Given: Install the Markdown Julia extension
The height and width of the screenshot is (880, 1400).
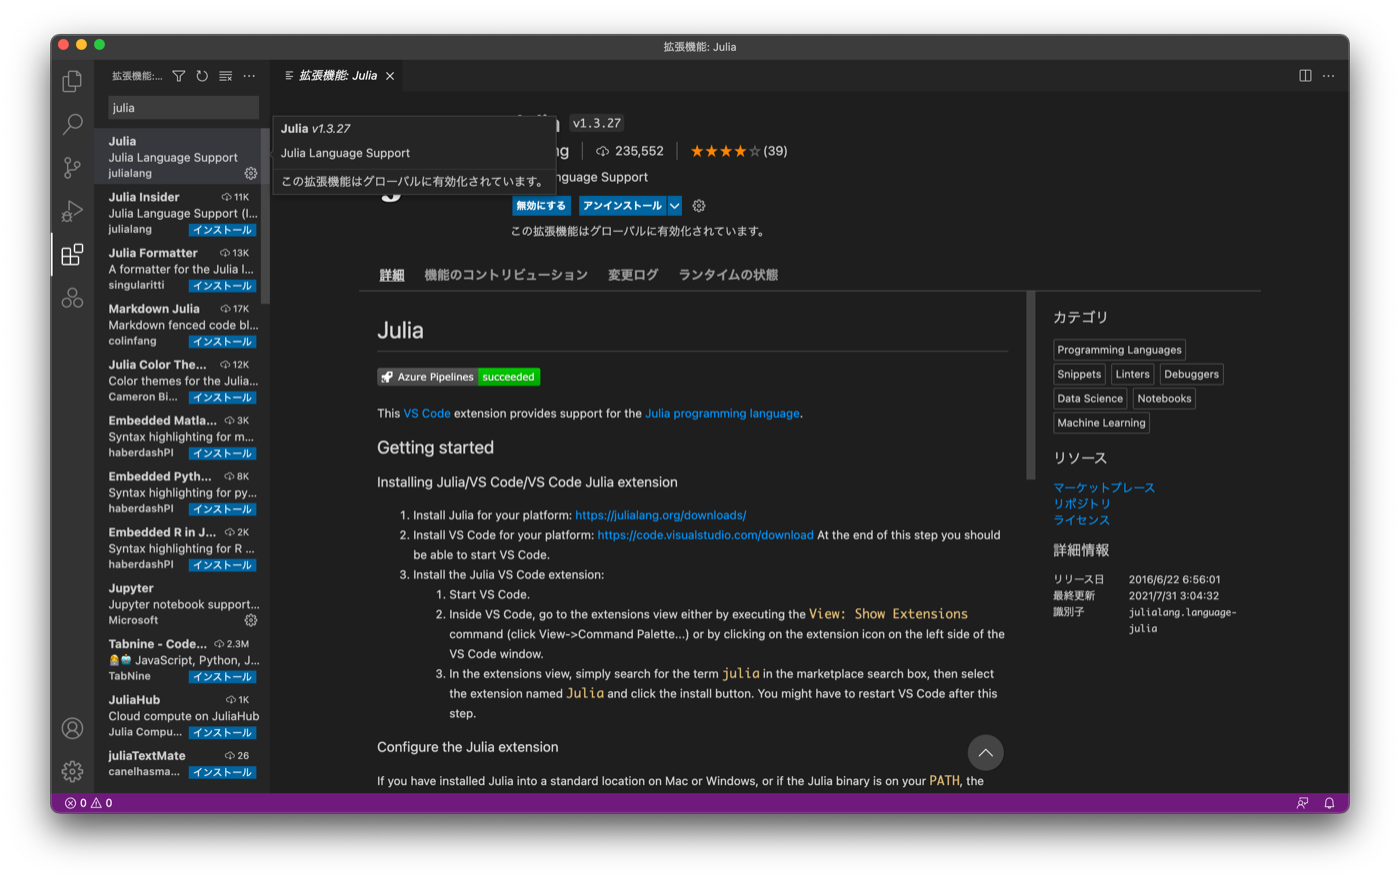Looking at the screenshot, I should (x=223, y=342).
